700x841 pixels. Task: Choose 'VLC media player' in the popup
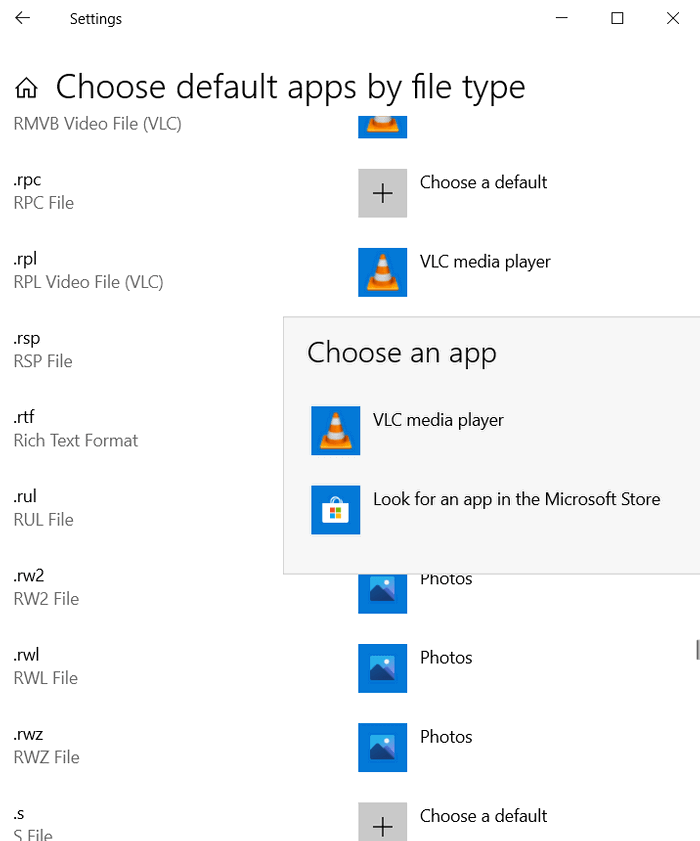pos(438,420)
